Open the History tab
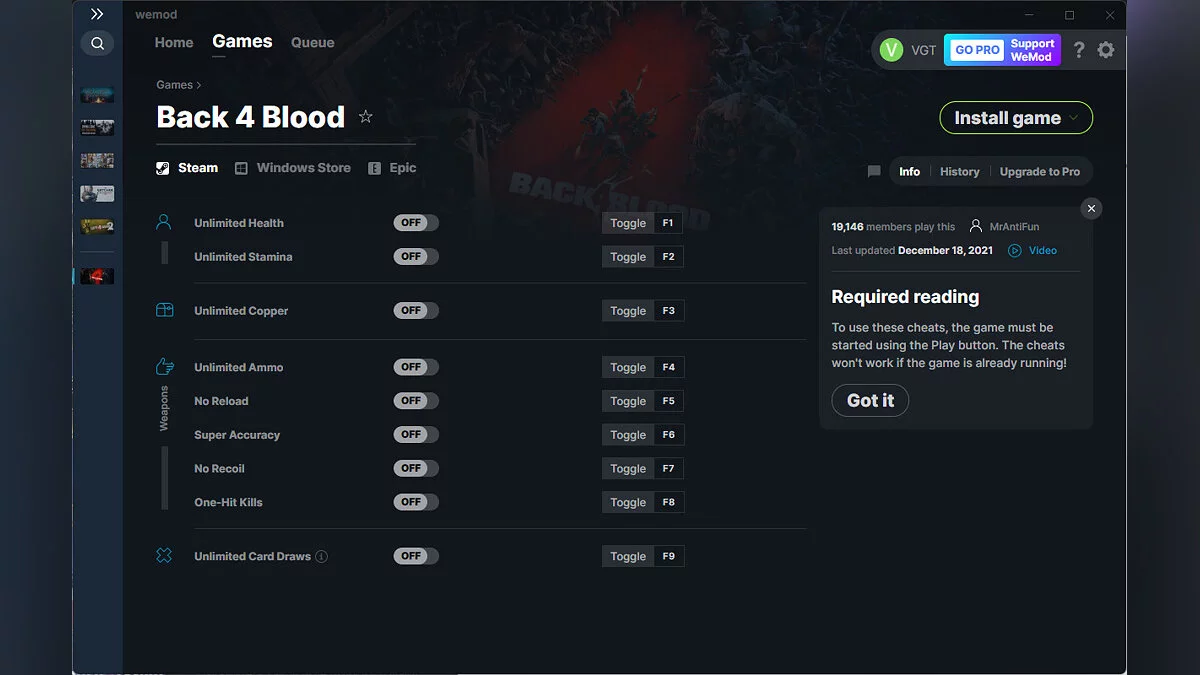Image resolution: width=1200 pixels, height=675 pixels. tap(959, 171)
